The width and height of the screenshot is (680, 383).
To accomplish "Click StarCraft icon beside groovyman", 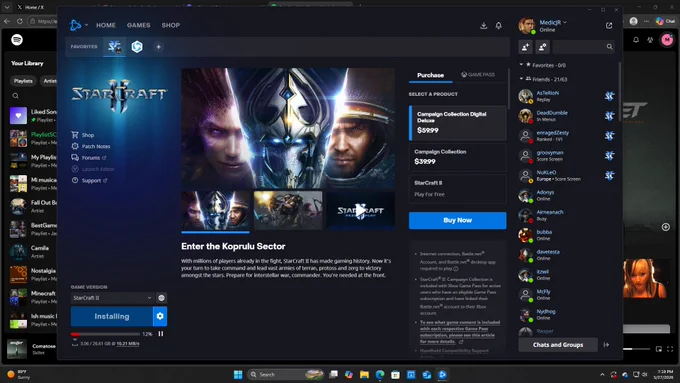I will tap(609, 155).
